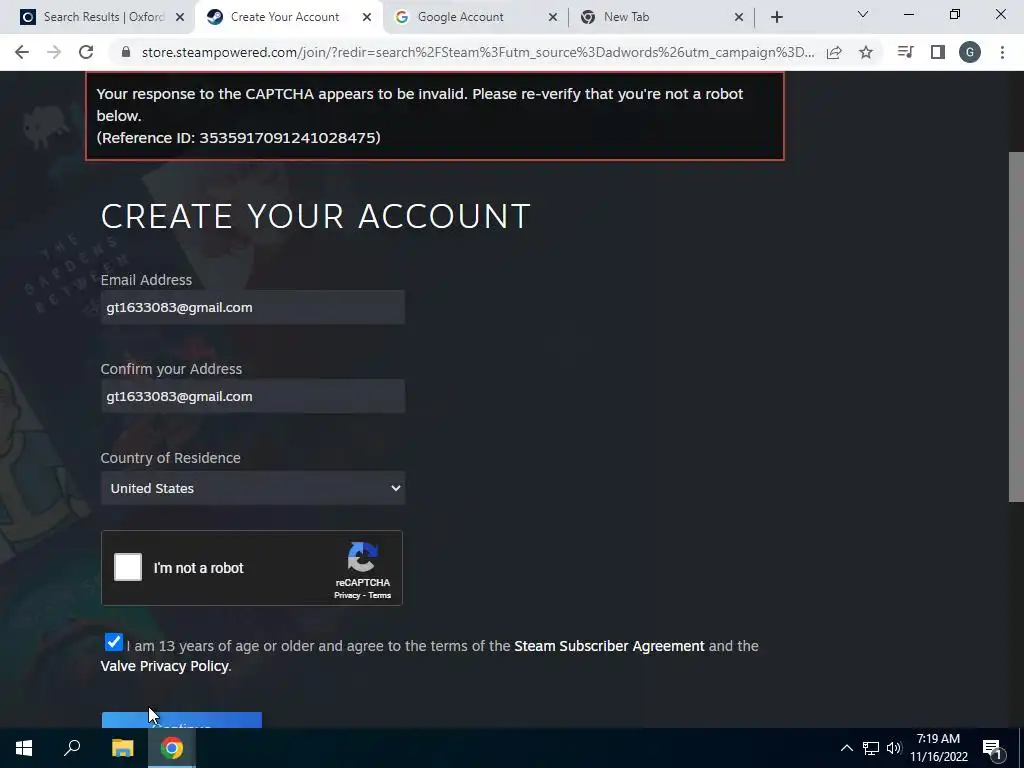
Task: Show hidden system tray icons
Action: pyautogui.click(x=846, y=748)
